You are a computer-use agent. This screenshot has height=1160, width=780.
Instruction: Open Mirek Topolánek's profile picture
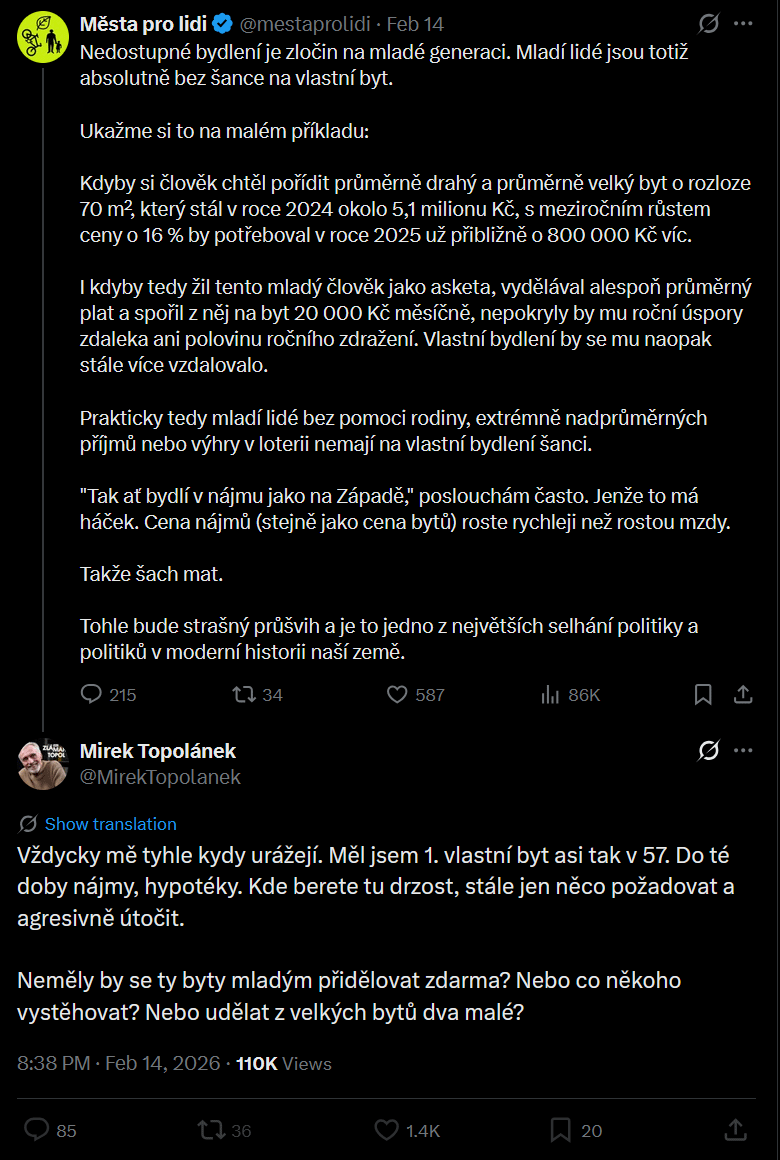[43, 763]
